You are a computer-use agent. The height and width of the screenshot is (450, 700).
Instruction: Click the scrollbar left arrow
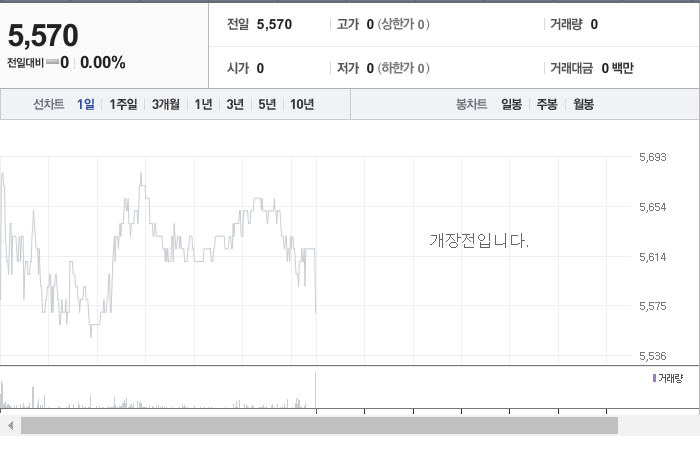click(x=11, y=425)
